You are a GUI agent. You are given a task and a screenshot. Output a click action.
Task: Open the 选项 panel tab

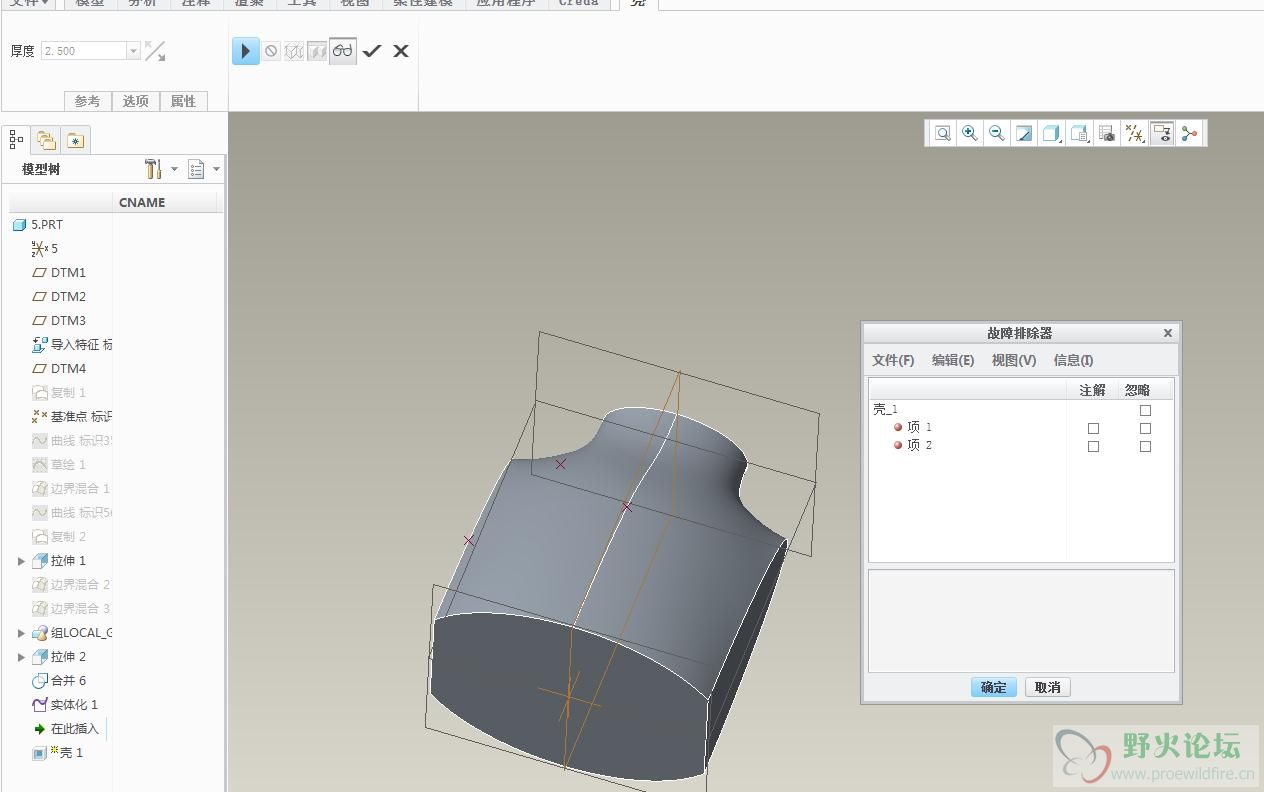click(136, 101)
